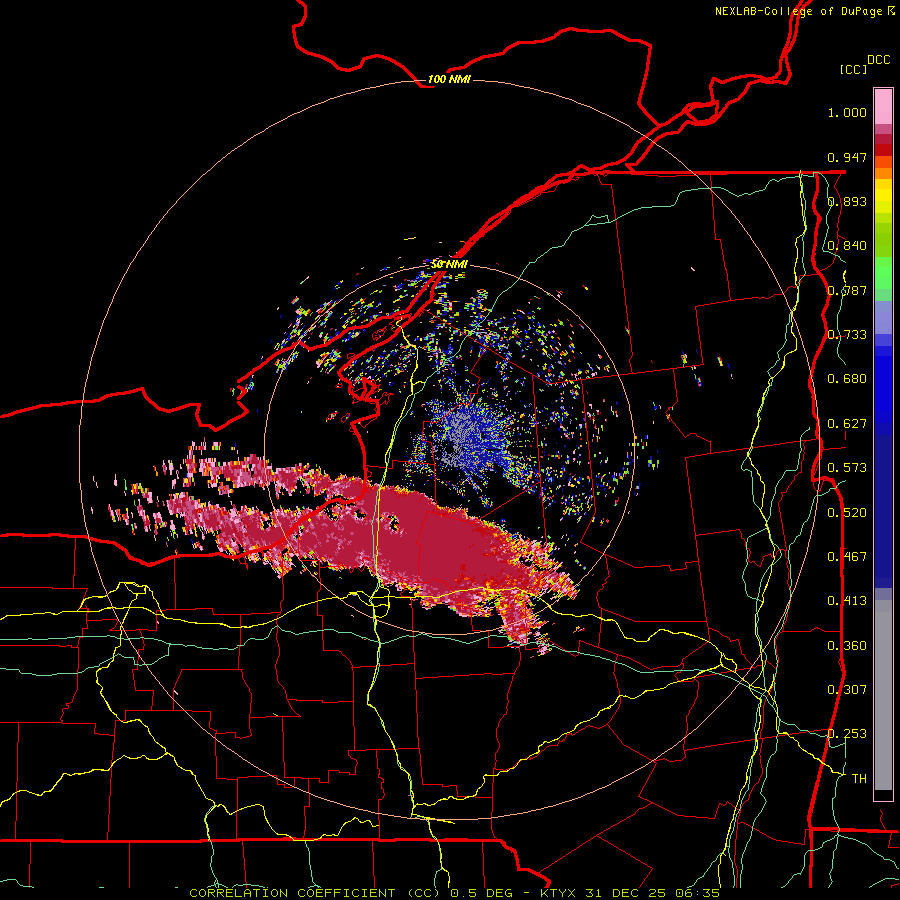
Task: Click the 0.893 scale value
Action: (847, 201)
